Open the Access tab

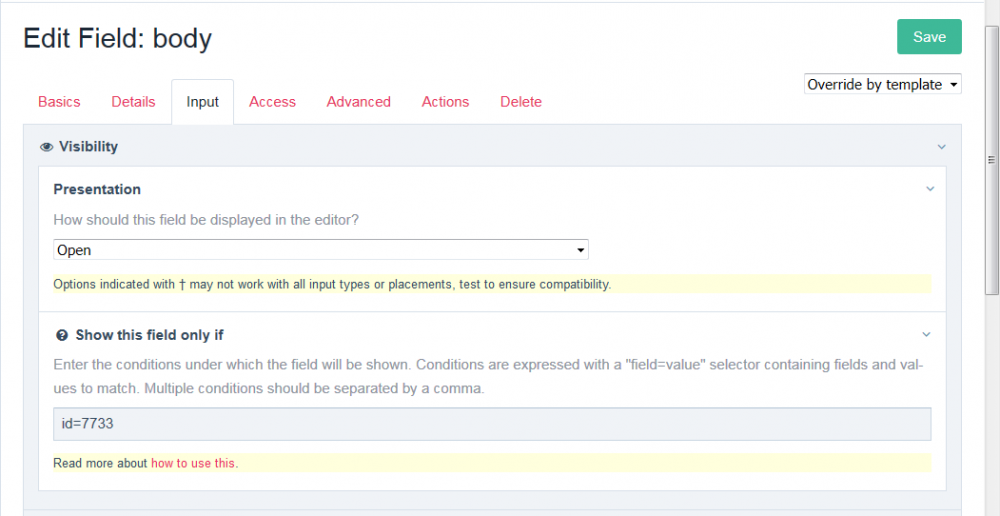click(x=272, y=102)
